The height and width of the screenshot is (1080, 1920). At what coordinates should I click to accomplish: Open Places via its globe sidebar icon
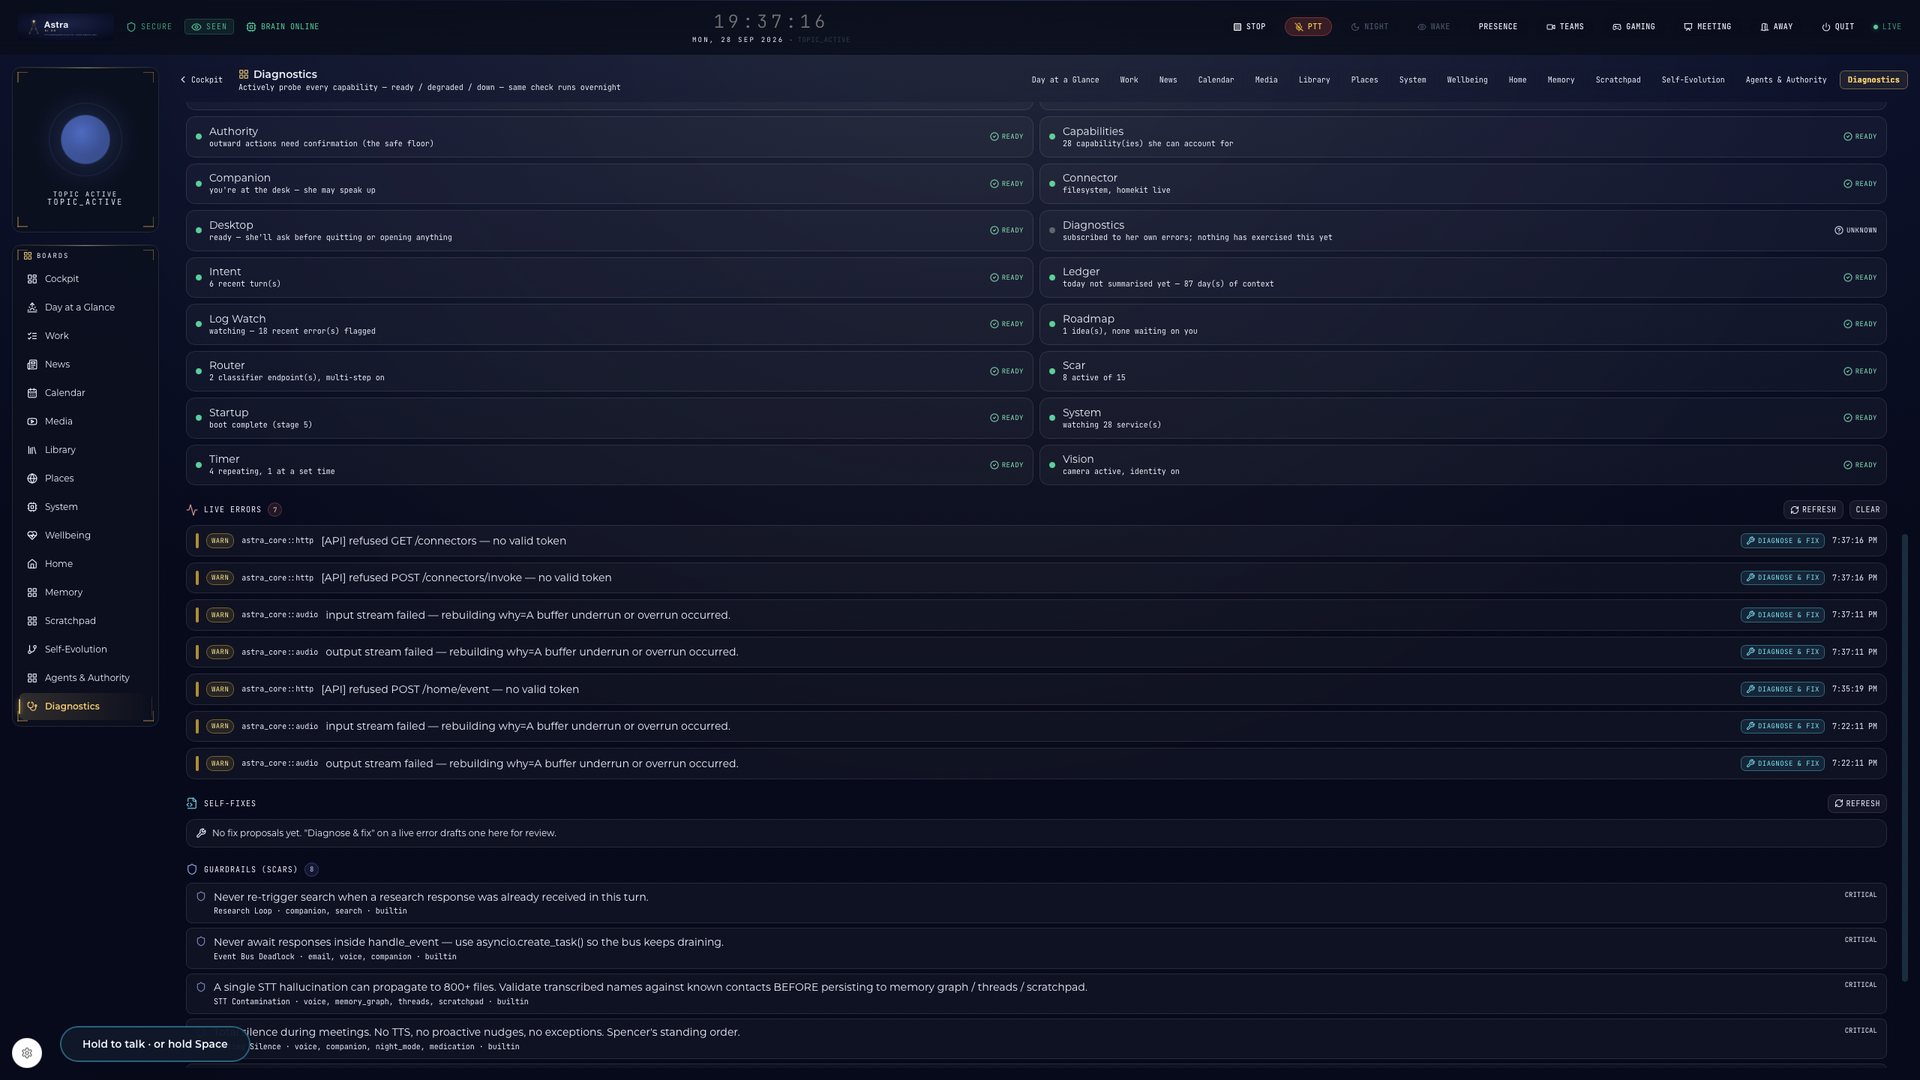click(32, 478)
